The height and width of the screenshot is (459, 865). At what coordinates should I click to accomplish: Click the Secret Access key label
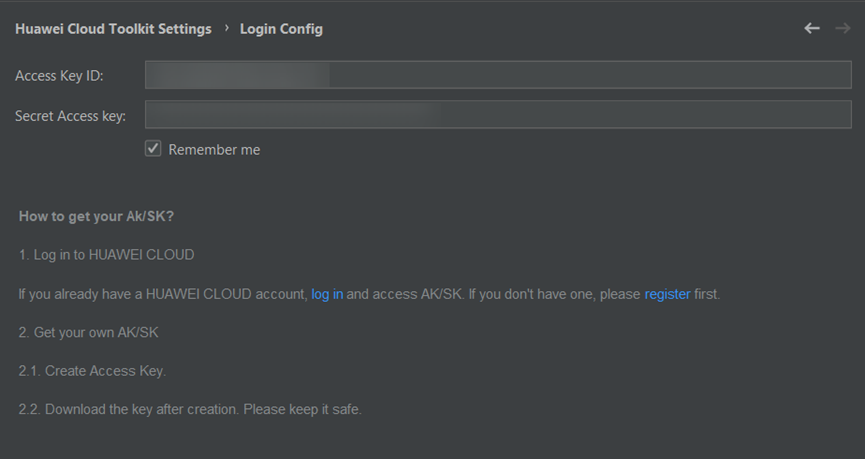pos(70,116)
